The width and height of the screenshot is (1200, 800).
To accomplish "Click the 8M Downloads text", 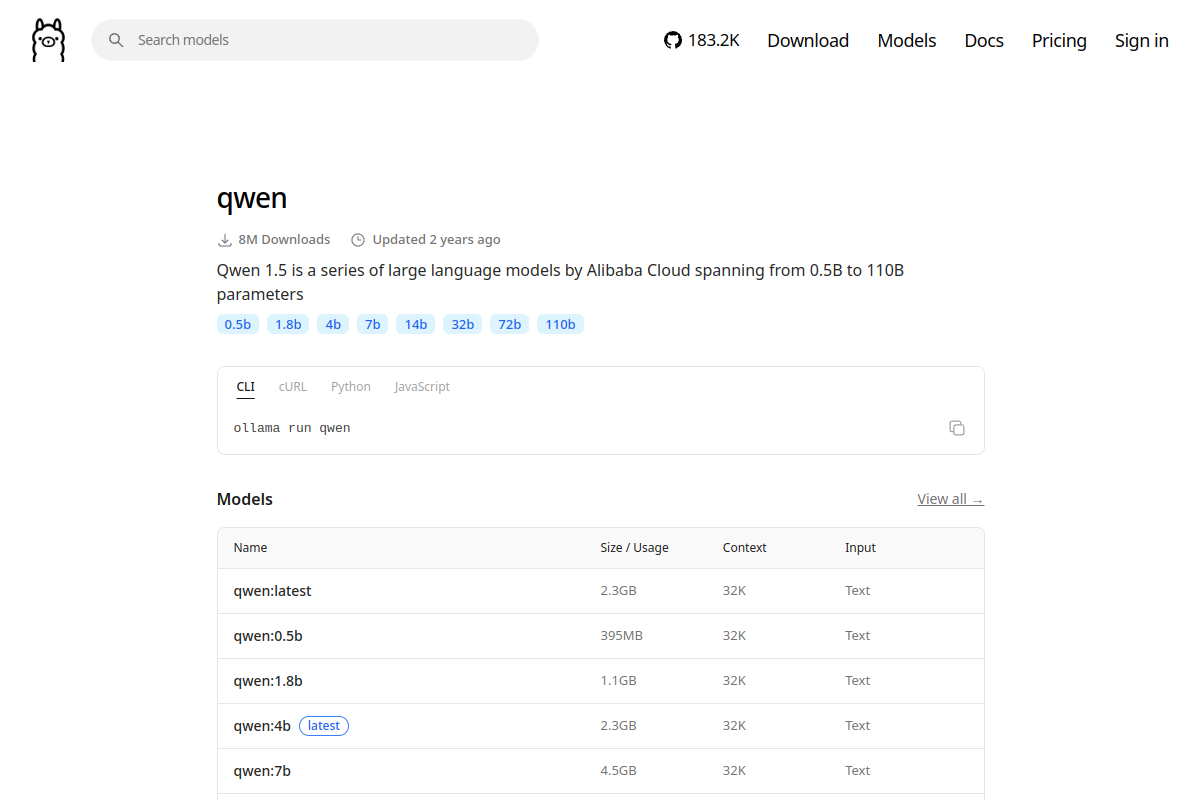I will (x=284, y=240).
